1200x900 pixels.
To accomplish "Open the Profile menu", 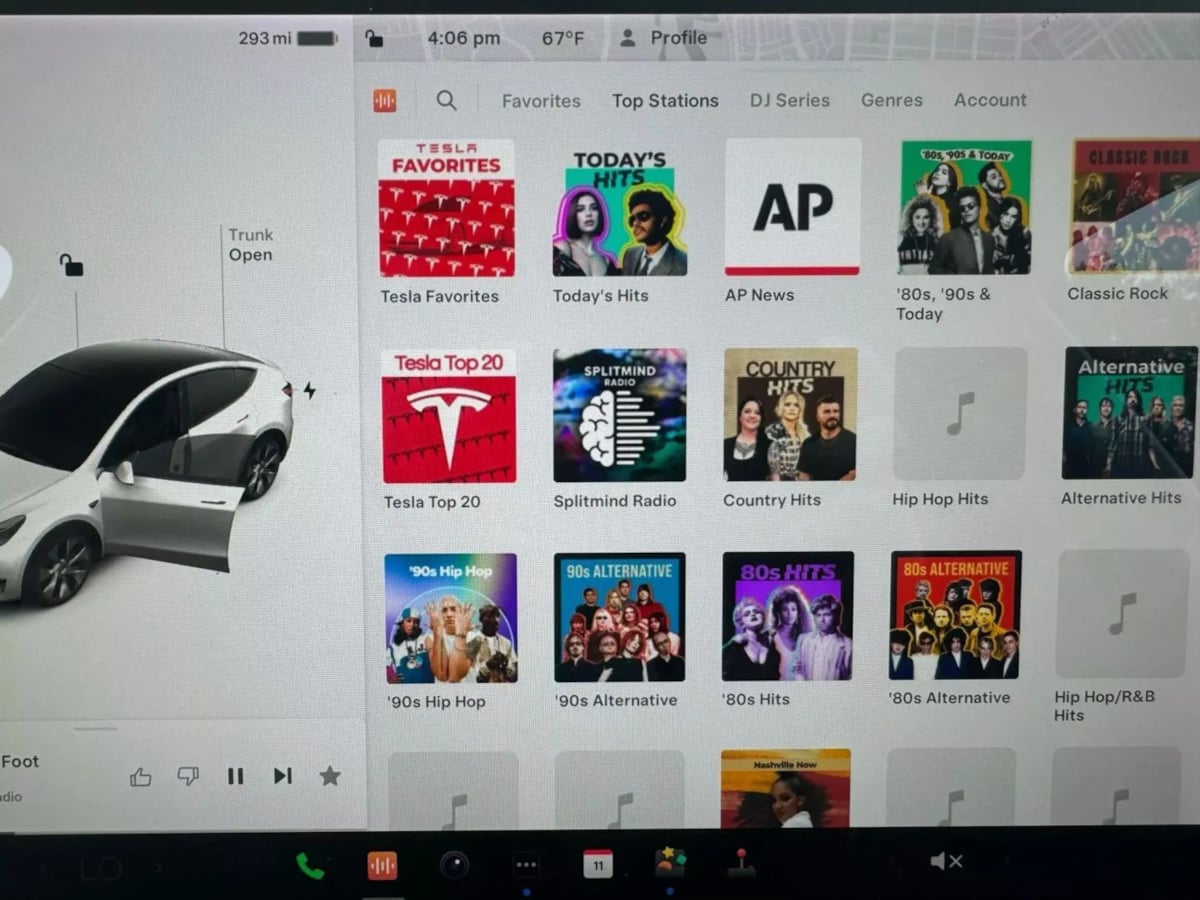I will pyautogui.click(x=663, y=38).
